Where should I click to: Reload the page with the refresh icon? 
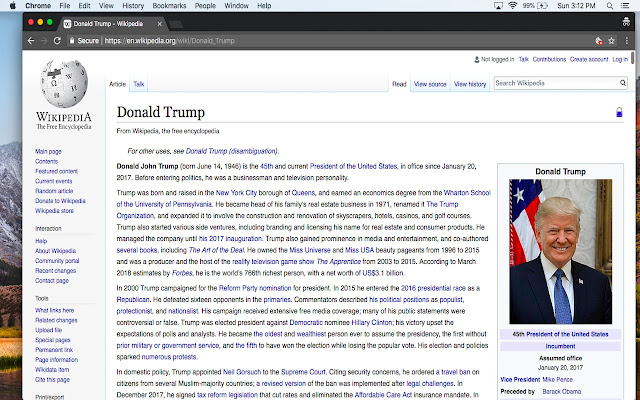(57, 40)
